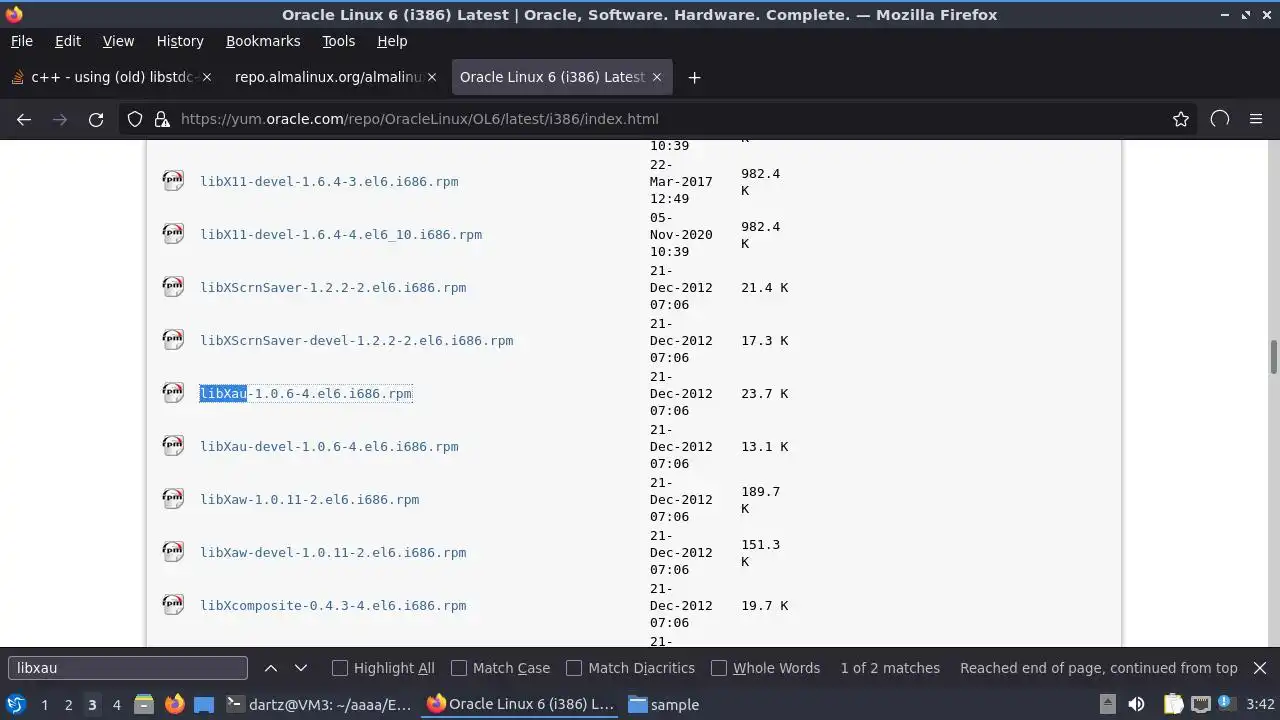Viewport: 1280px width, 720px height.
Task: Open the file manager taskbar launcher
Action: tap(143, 704)
